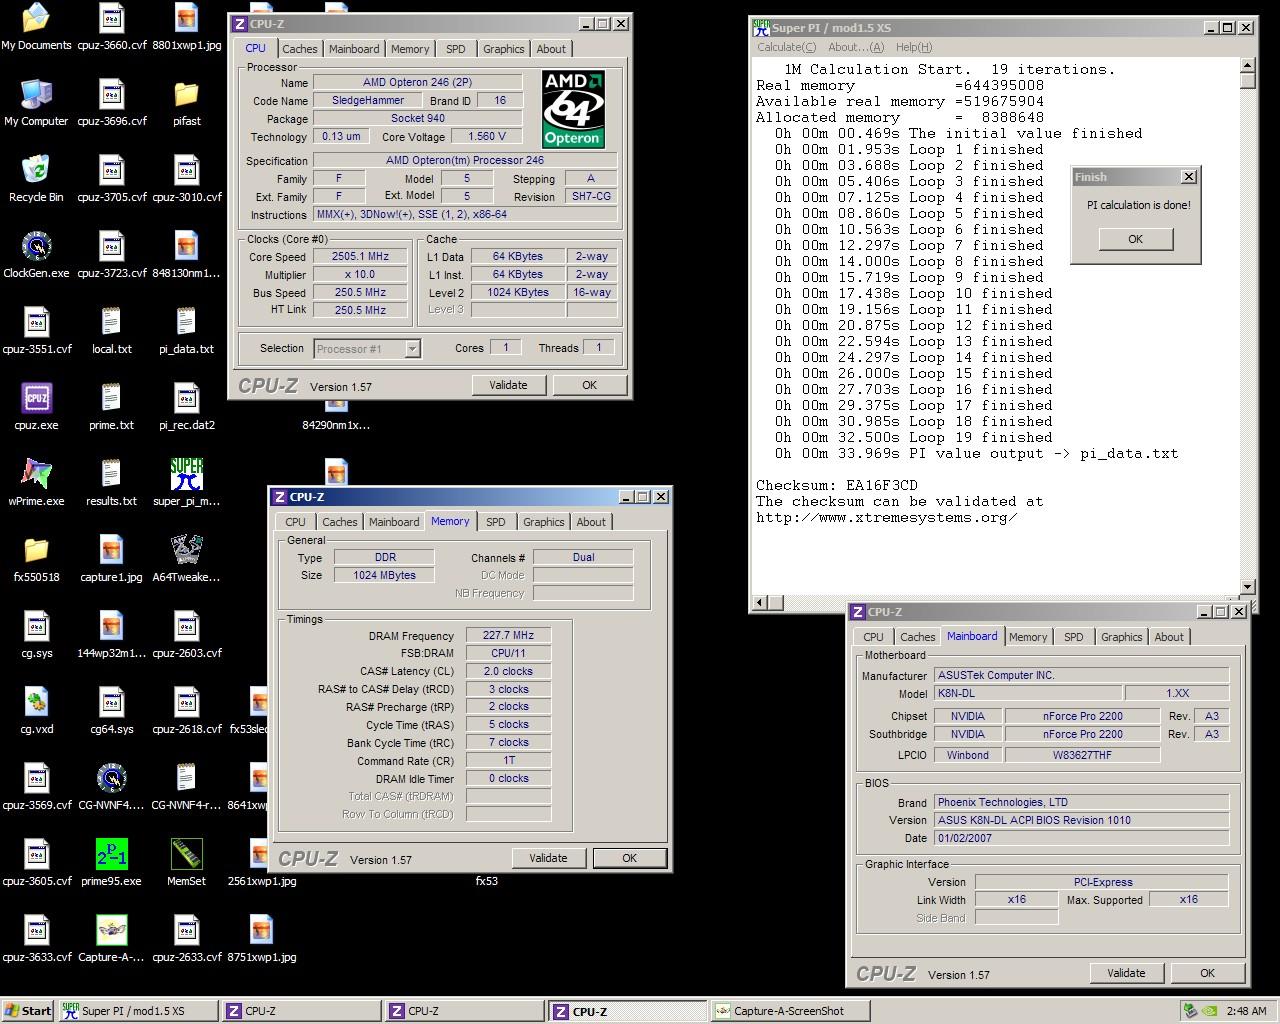Image resolution: width=1280 pixels, height=1024 pixels.
Task: Select the CG-NVNF4 executable desktop icon
Action: coord(111,778)
